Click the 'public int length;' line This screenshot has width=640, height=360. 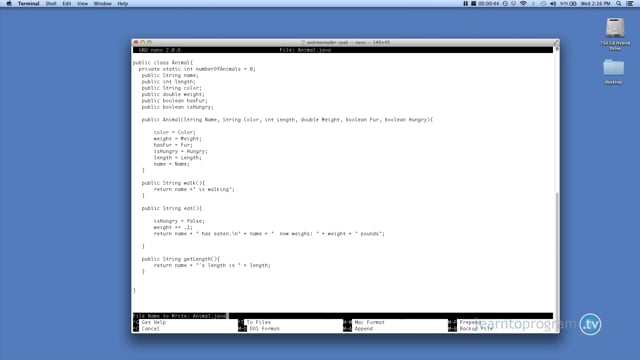pyautogui.click(x=169, y=82)
